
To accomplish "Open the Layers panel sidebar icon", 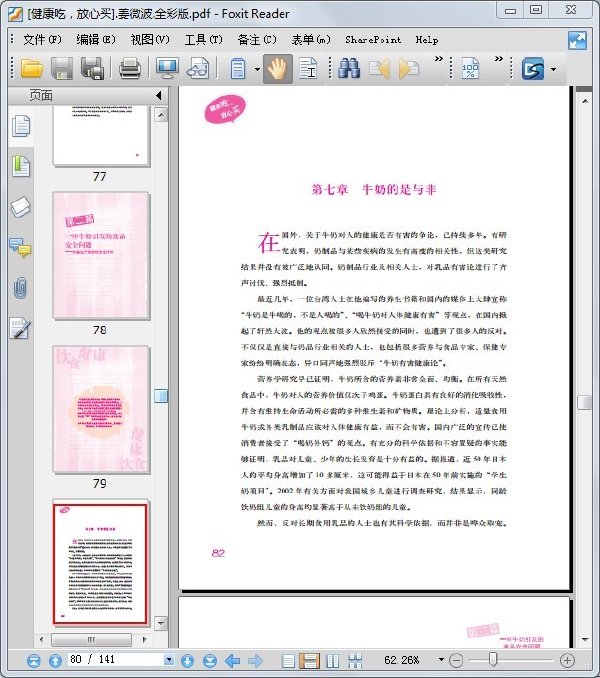I will tap(21, 207).
